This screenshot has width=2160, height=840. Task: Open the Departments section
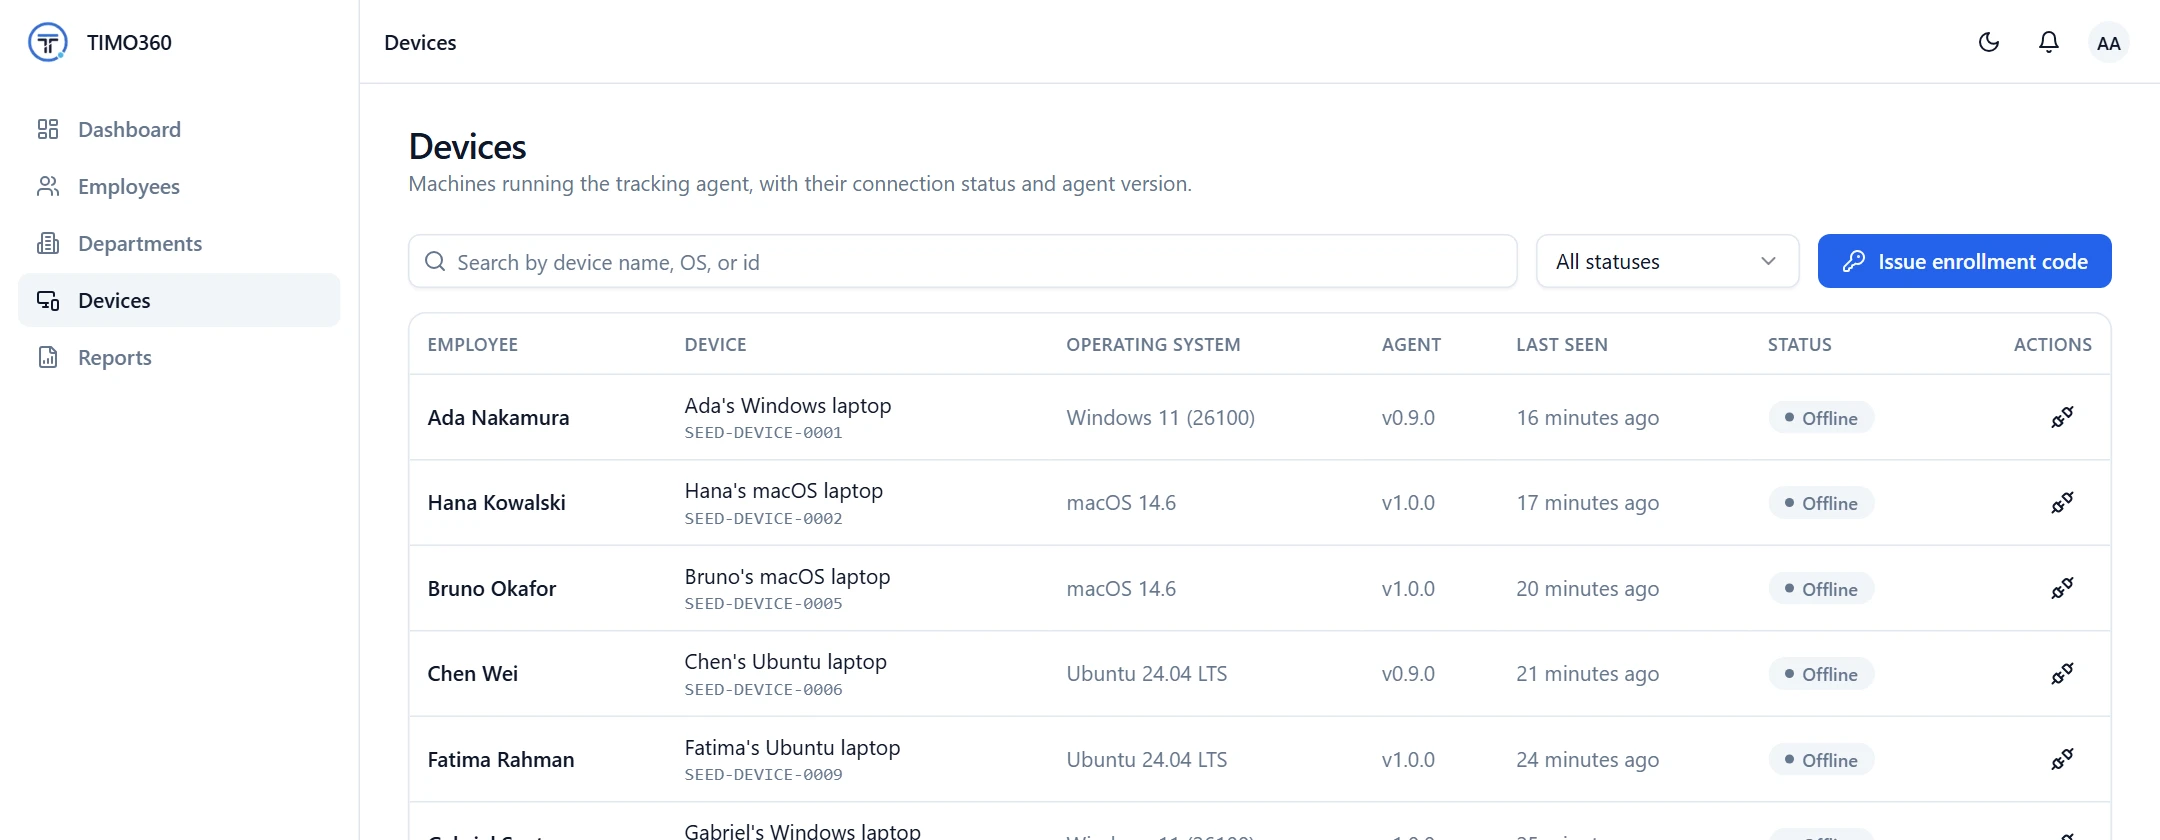pyautogui.click(x=179, y=243)
